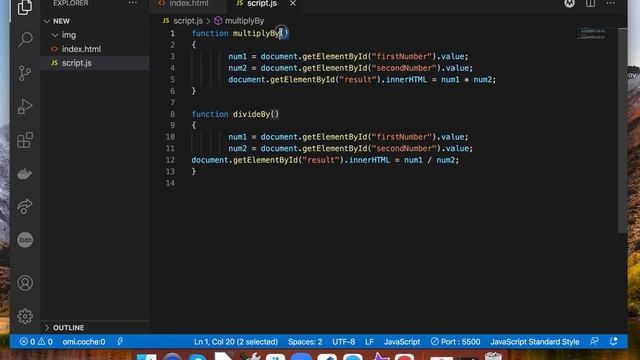Click the divideBy function name on line 8

point(251,114)
